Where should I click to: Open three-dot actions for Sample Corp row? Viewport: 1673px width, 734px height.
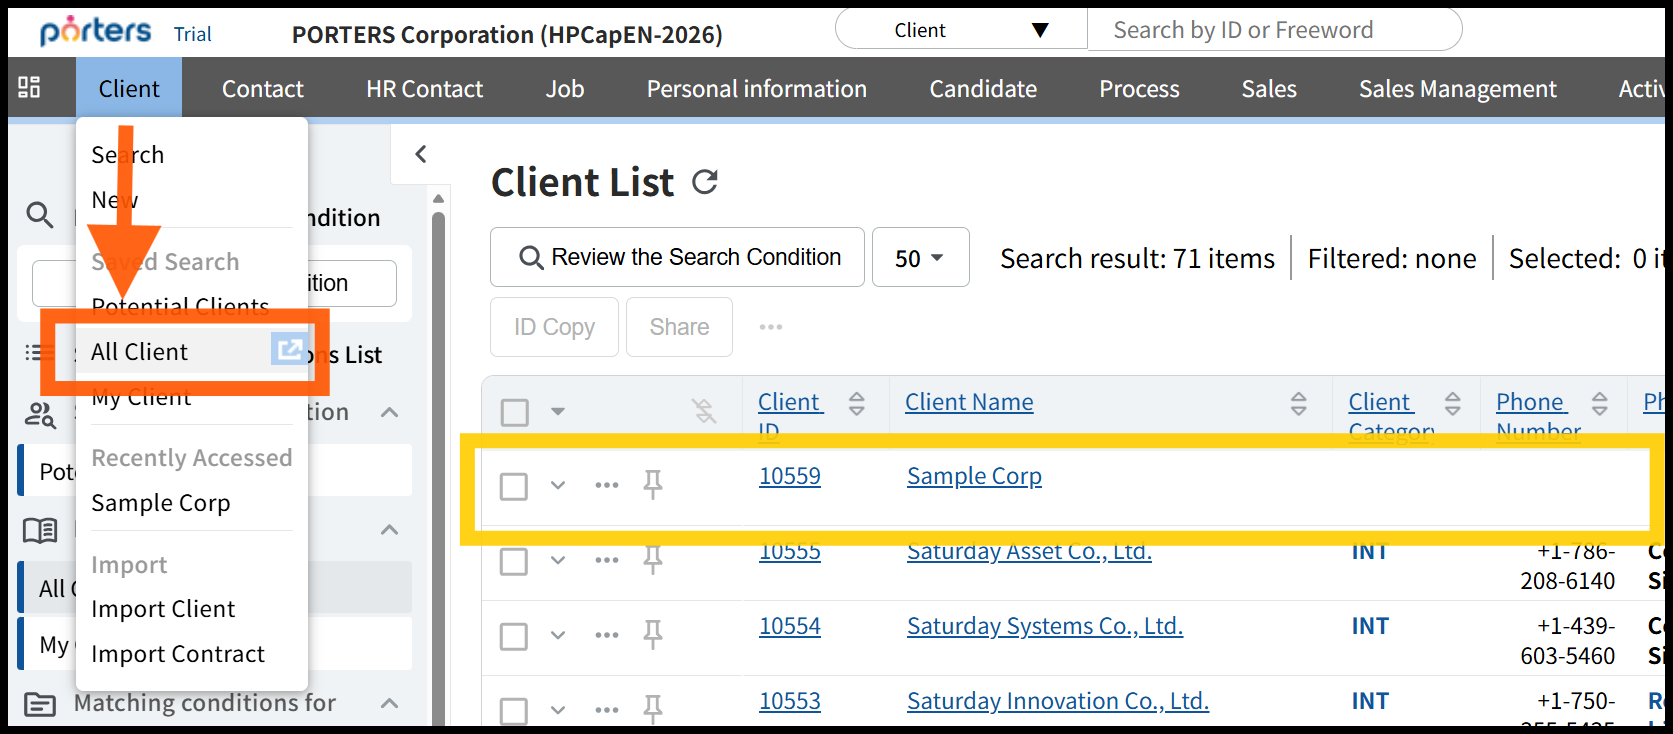pos(606,485)
